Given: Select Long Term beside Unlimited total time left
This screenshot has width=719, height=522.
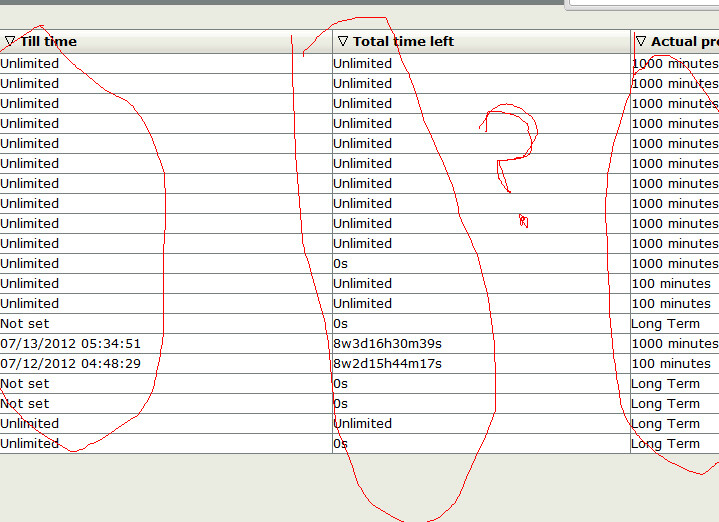Looking at the screenshot, I should 675,423.
